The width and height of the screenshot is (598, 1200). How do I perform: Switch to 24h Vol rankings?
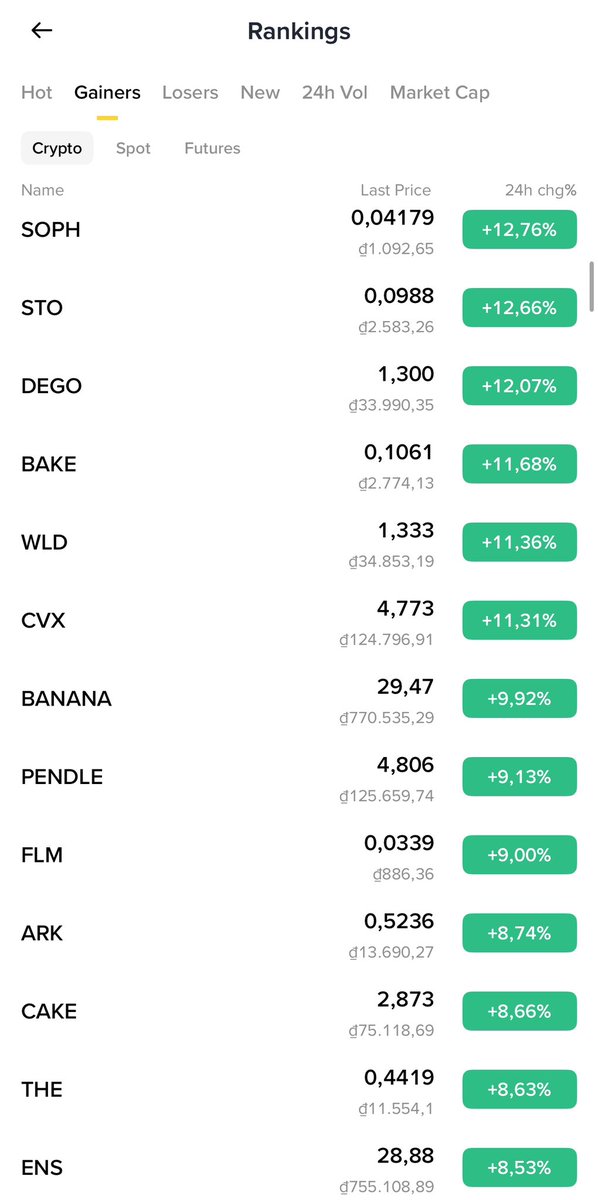point(335,92)
